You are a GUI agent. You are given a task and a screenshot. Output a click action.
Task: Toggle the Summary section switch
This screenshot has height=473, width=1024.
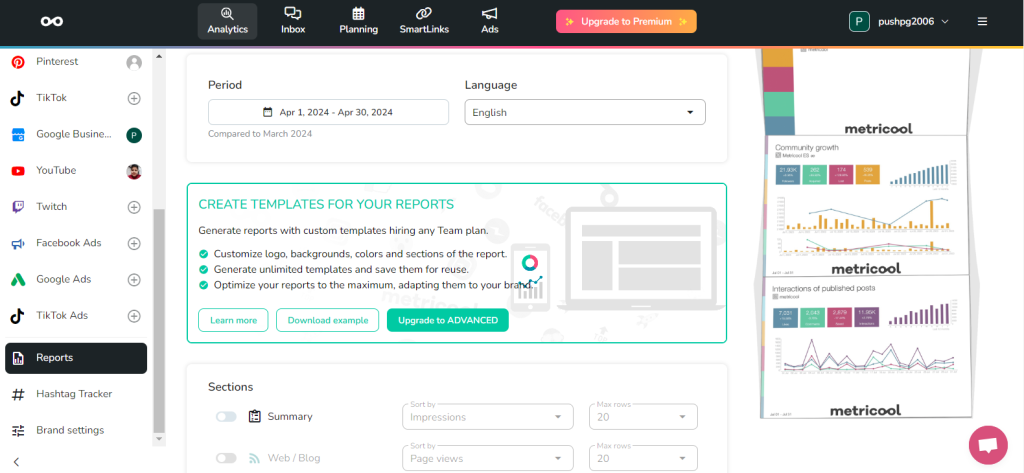(226, 417)
